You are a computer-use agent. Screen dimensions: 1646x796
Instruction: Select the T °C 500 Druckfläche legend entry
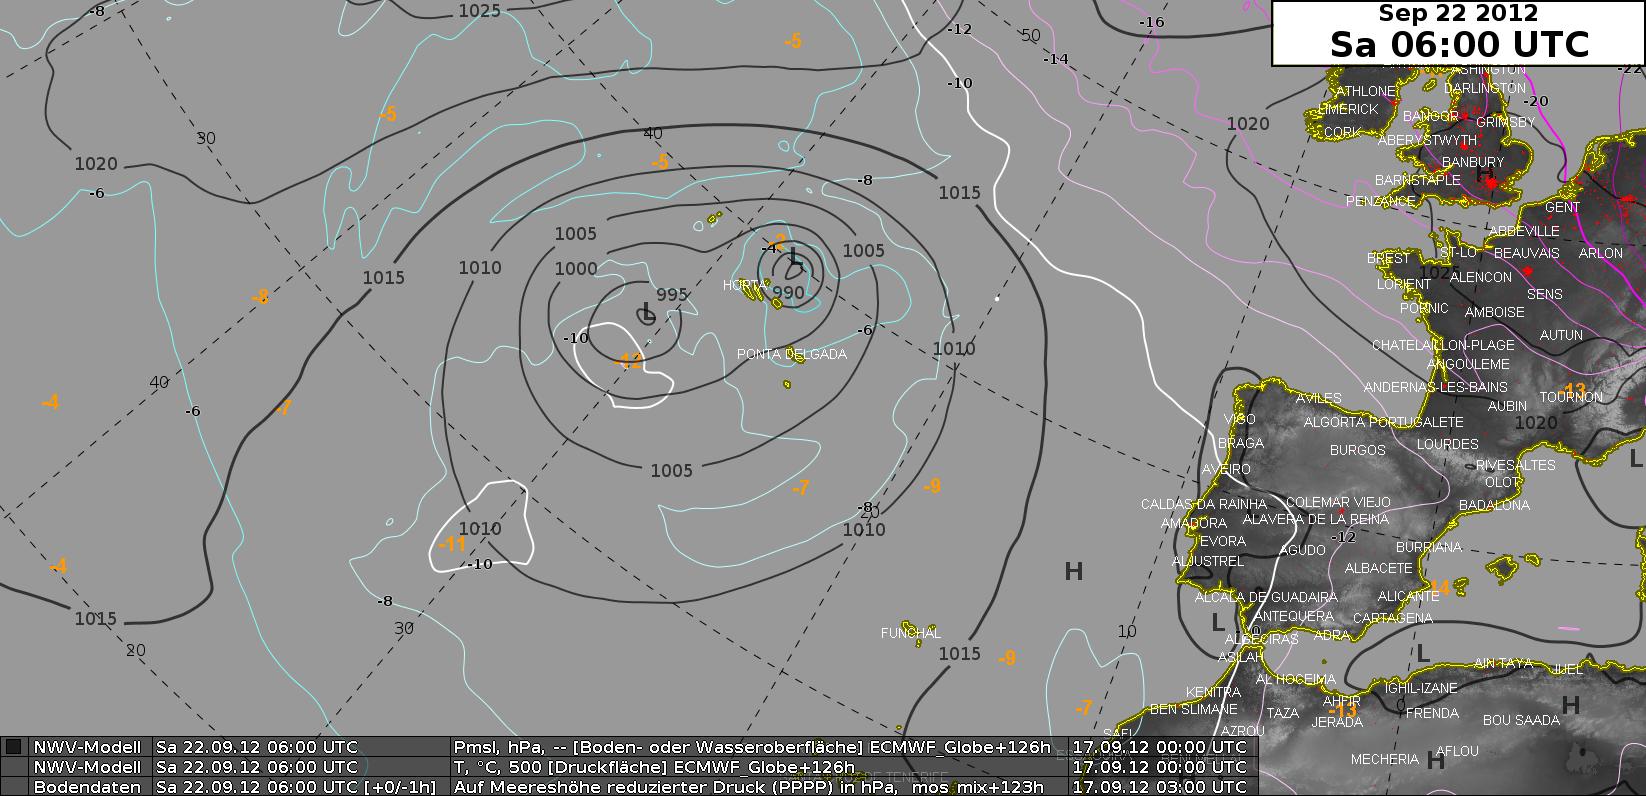click(x=654, y=767)
